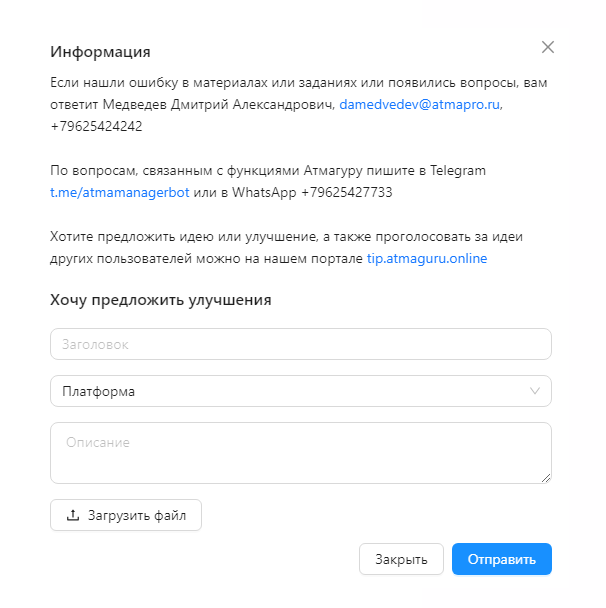Screen dimensions: 606x608
Task: Click the word WhatsApp in the text
Action: (x=264, y=192)
